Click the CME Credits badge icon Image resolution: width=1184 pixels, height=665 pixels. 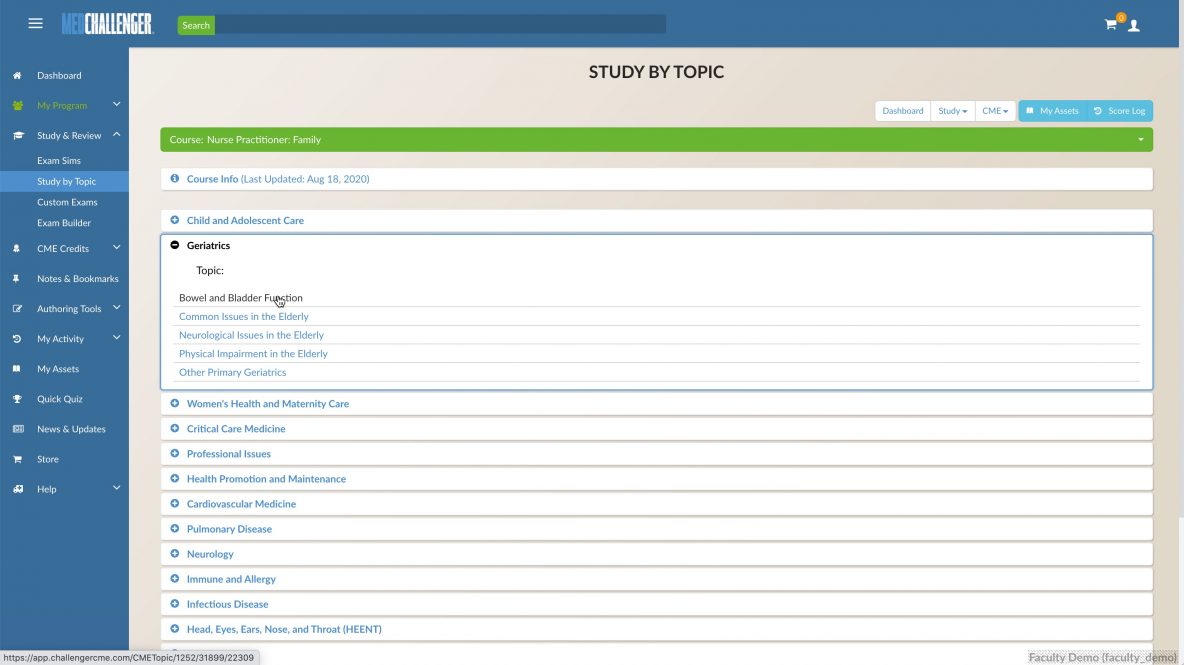pyautogui.click(x=17, y=248)
